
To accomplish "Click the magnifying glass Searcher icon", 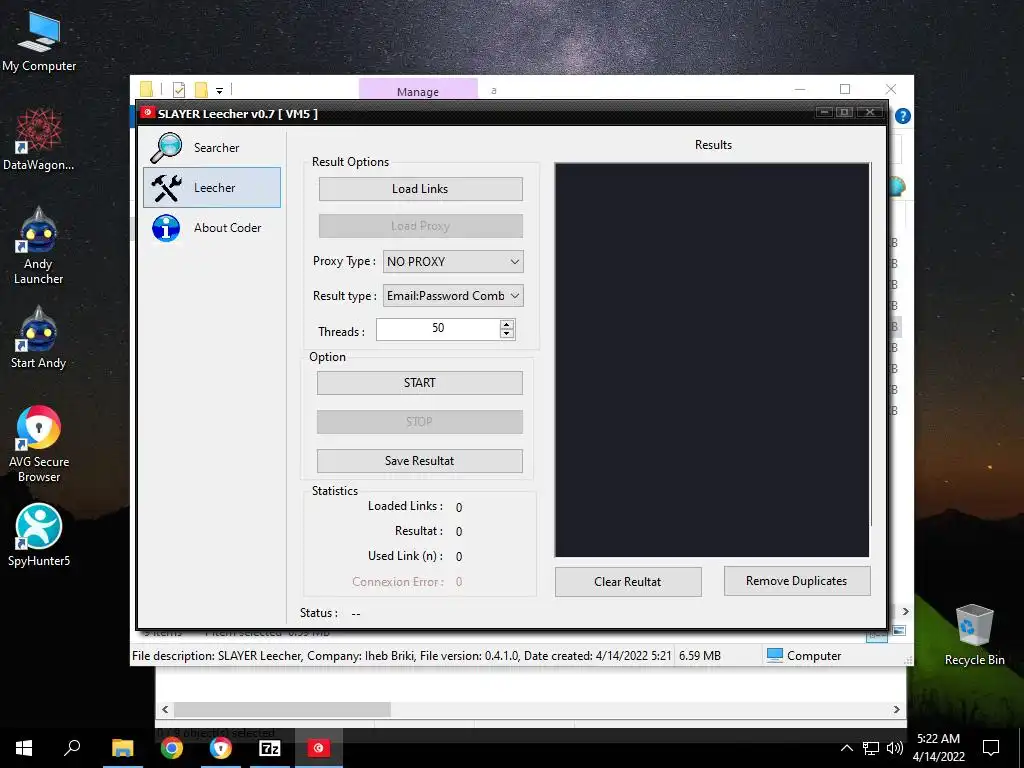I will pyautogui.click(x=167, y=148).
